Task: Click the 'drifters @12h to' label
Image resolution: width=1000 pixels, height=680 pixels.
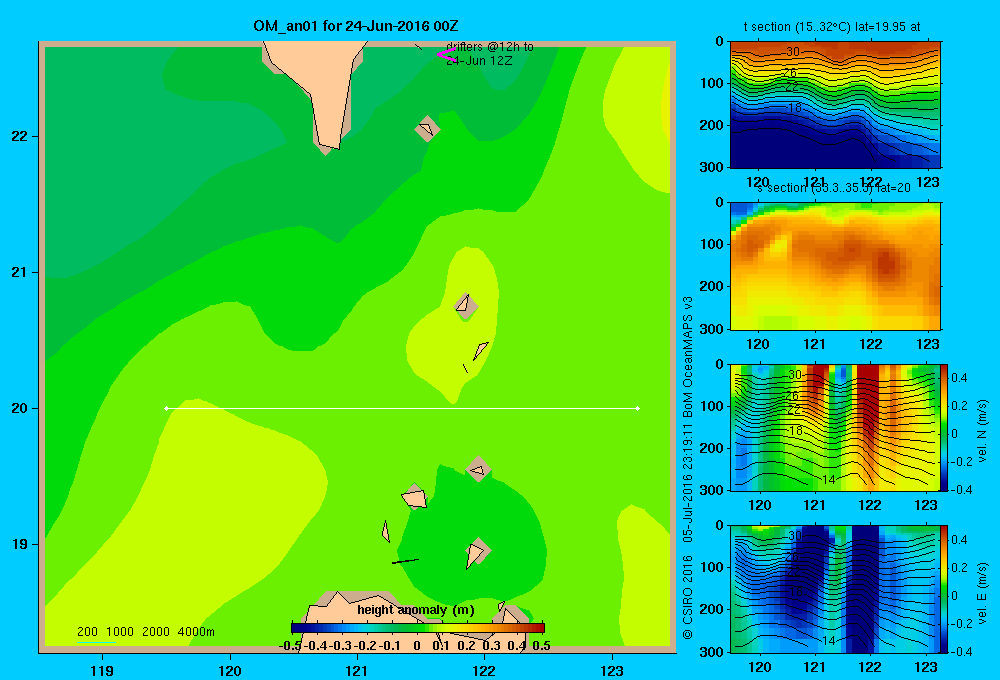Action: [x=489, y=47]
